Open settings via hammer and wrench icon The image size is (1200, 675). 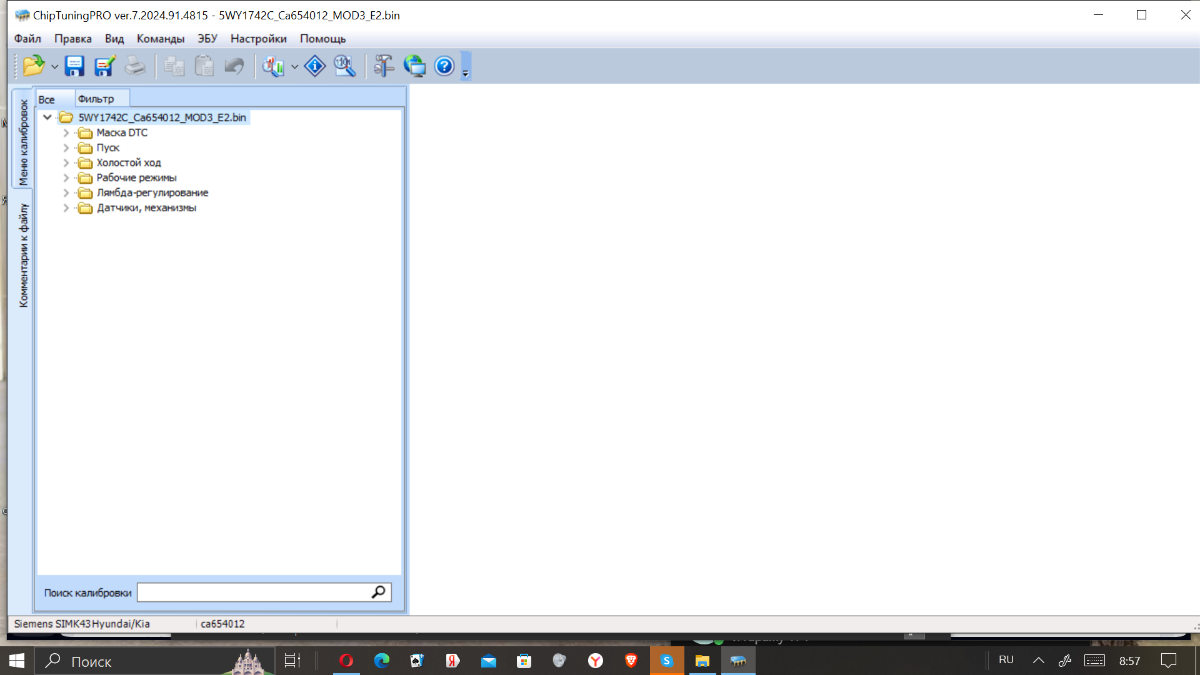(x=385, y=66)
